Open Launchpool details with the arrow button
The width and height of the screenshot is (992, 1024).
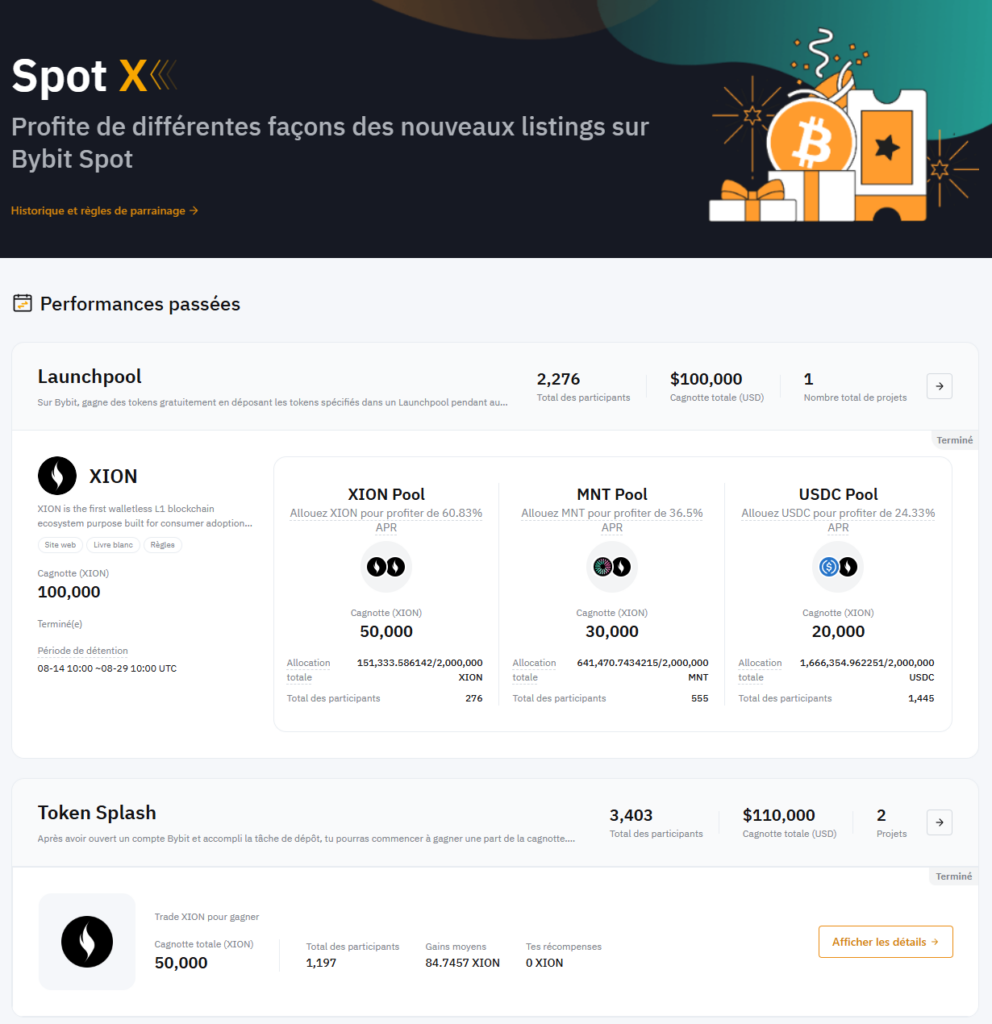(939, 386)
